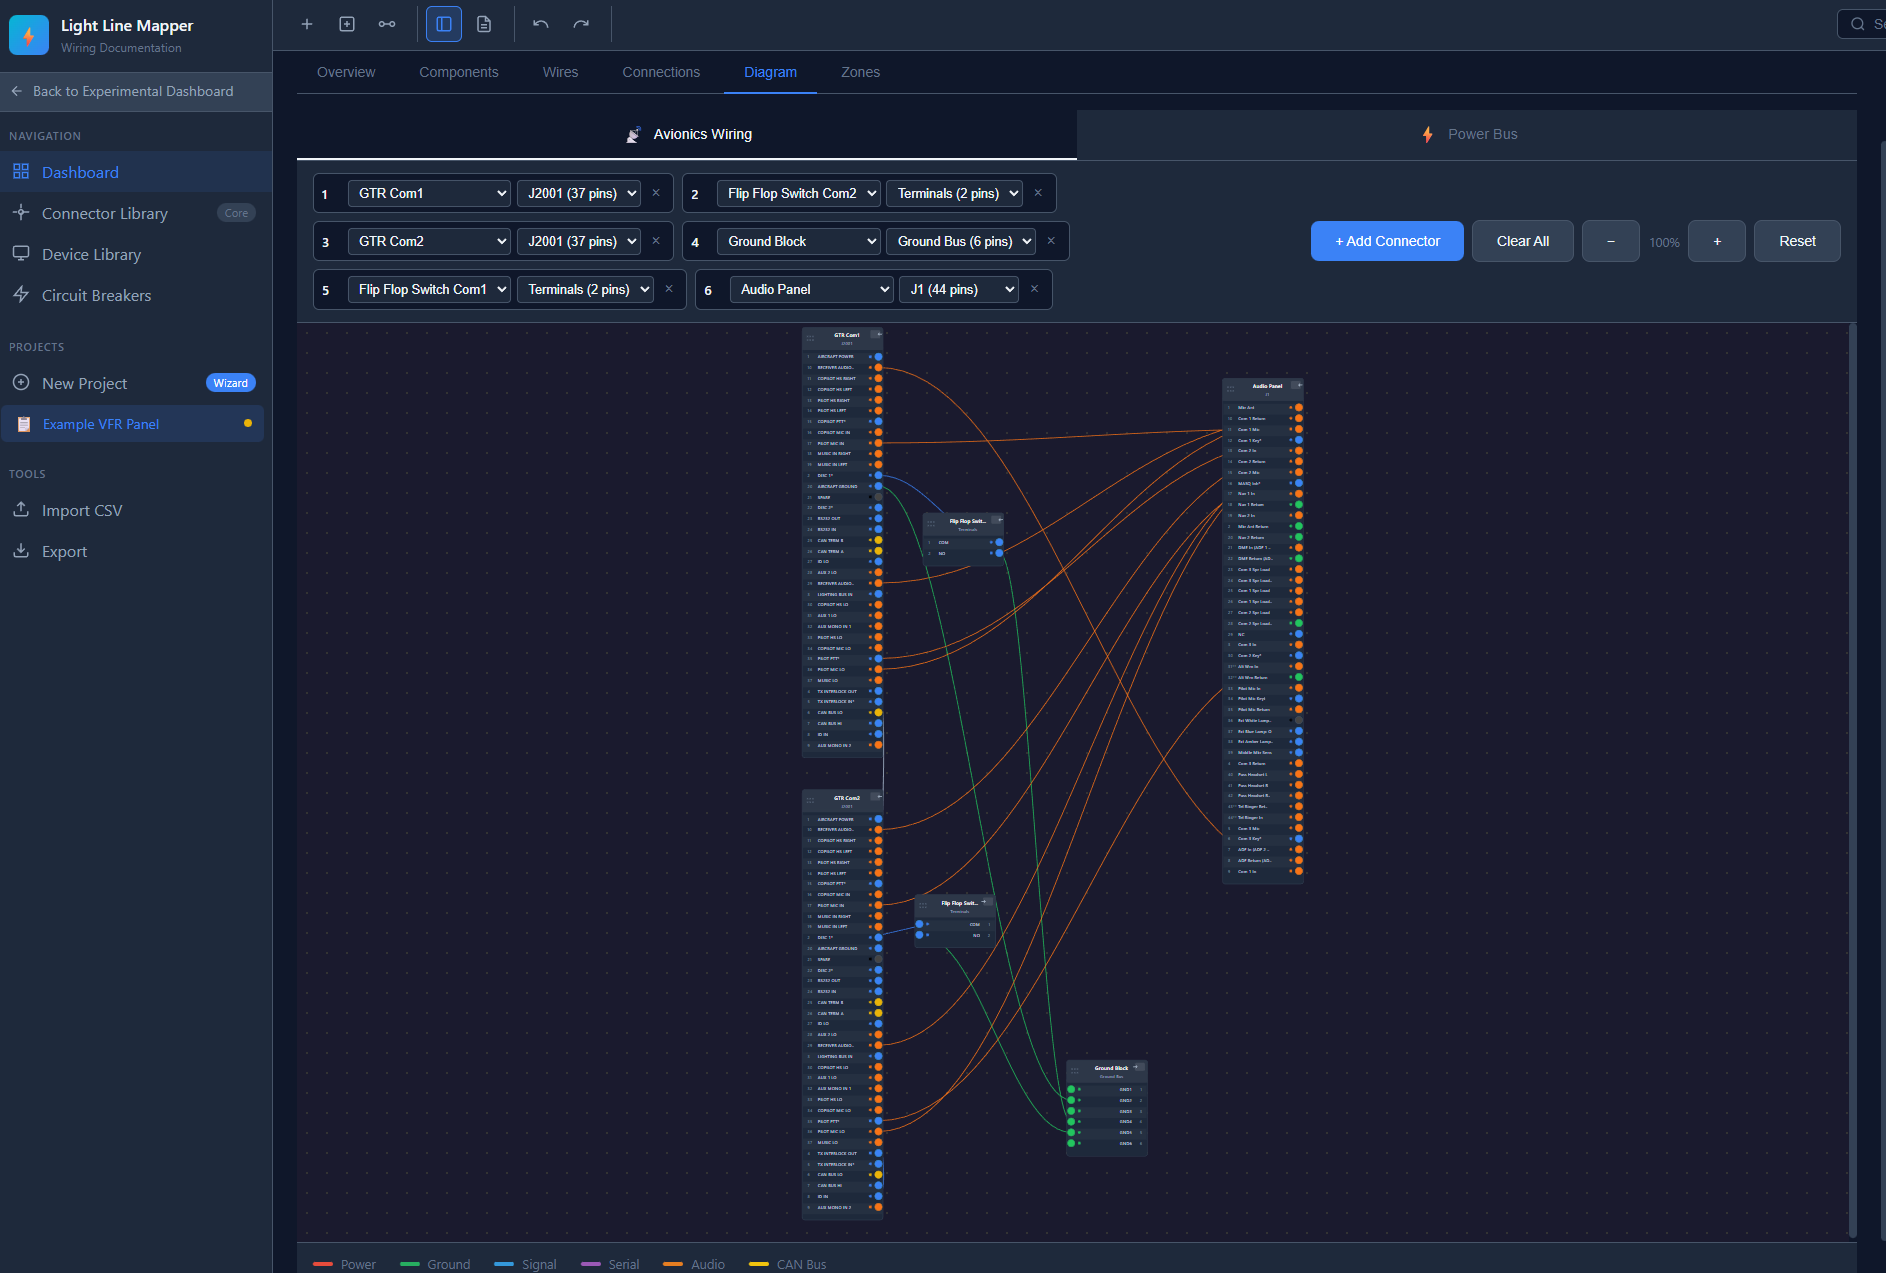Remove connector row 2 with the × control
Image resolution: width=1886 pixels, height=1273 pixels.
(1038, 192)
